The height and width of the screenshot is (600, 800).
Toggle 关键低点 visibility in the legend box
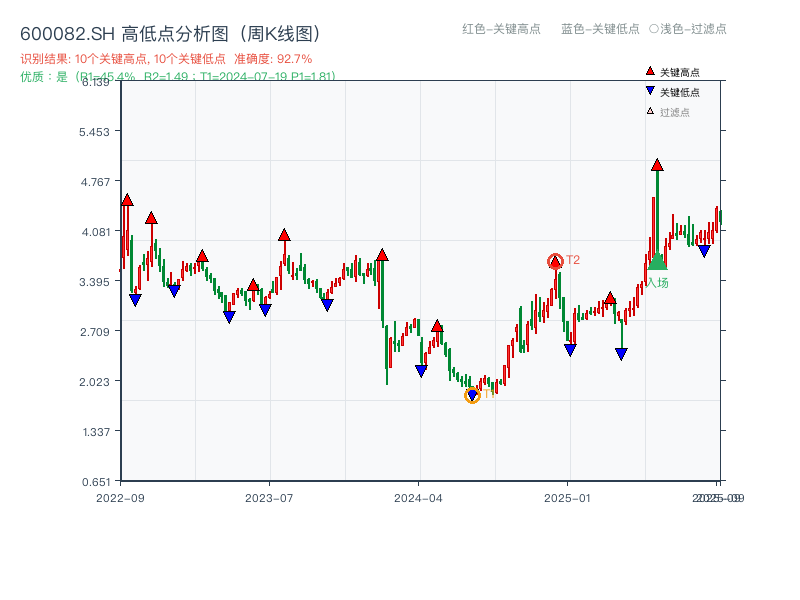tap(675, 89)
